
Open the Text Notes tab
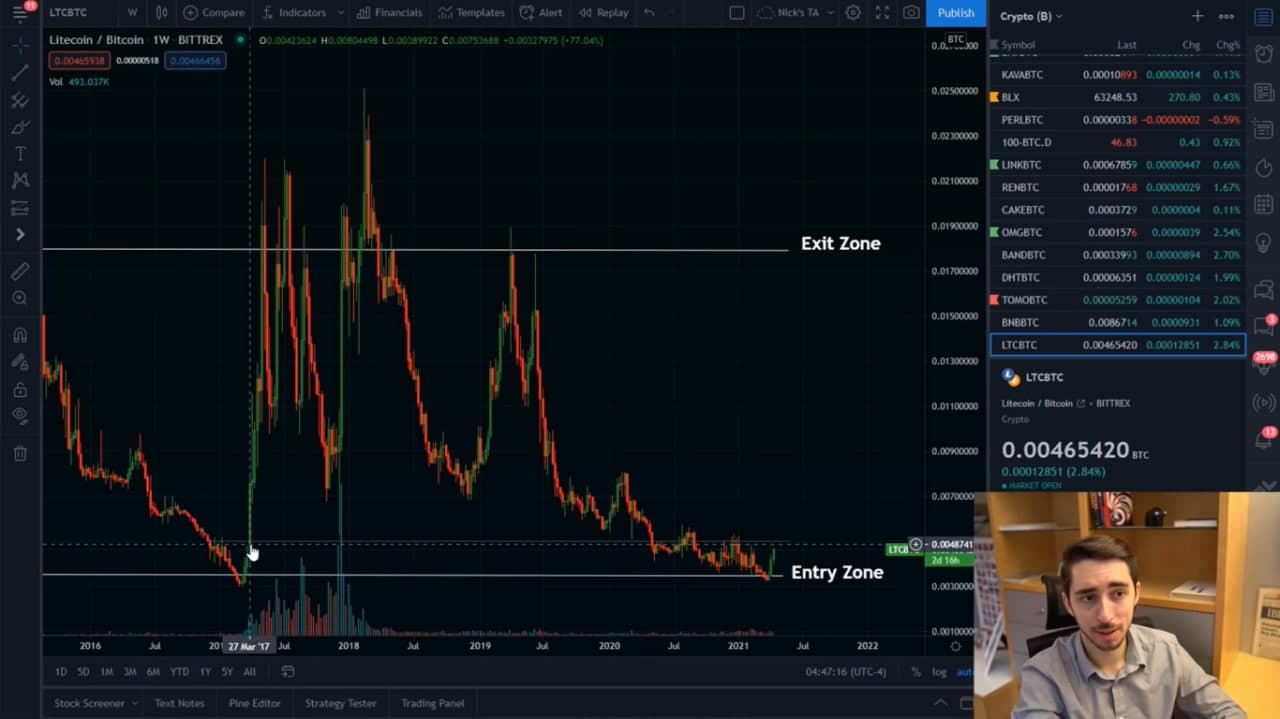[179, 703]
